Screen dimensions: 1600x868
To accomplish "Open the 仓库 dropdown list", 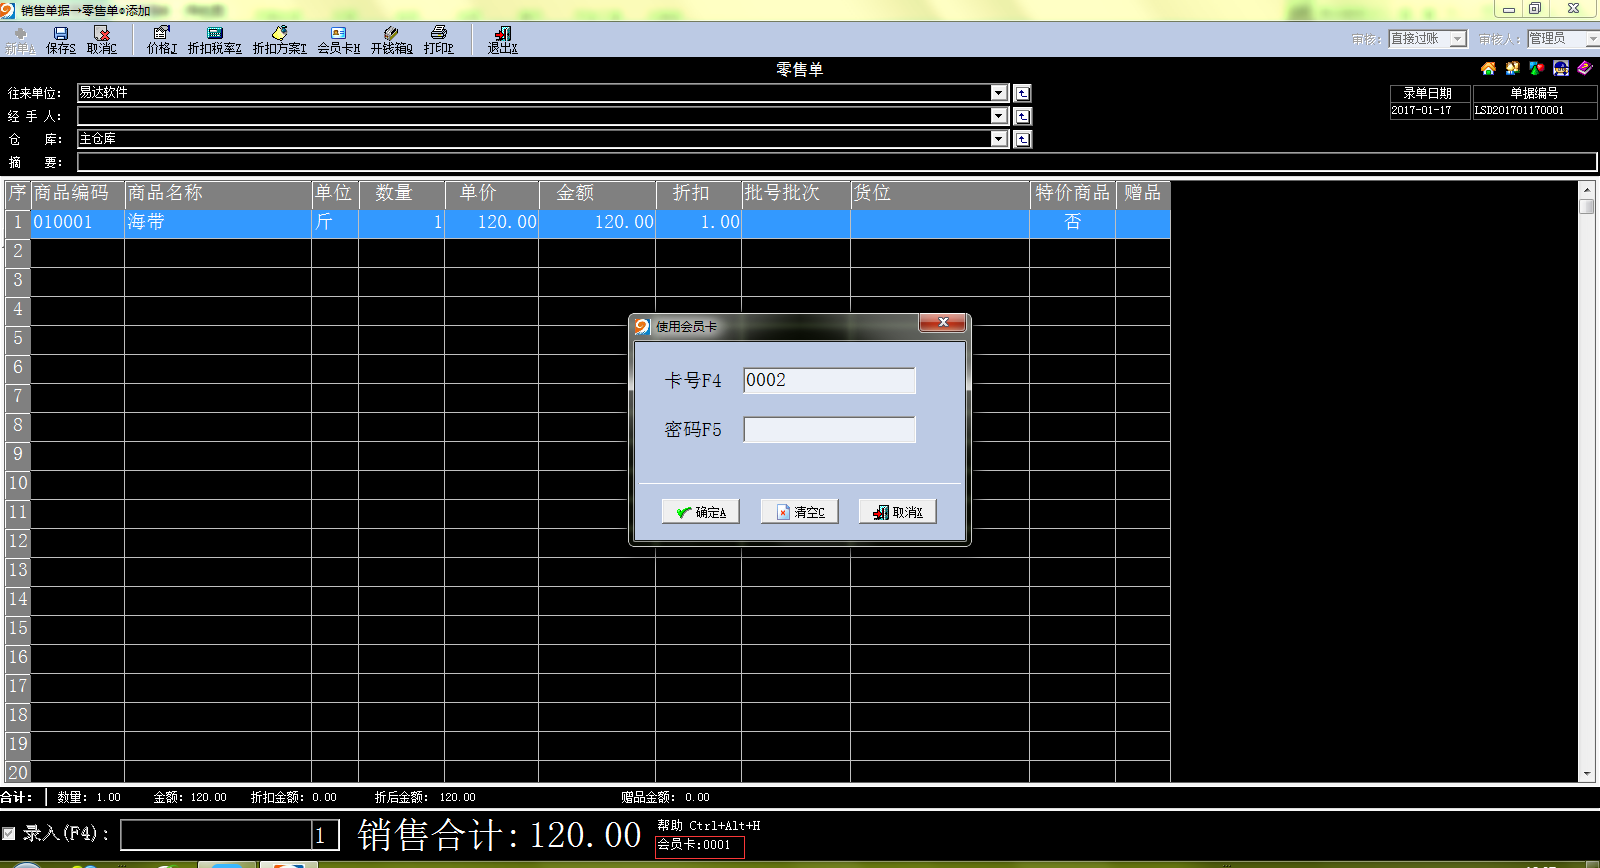I will tap(998, 139).
